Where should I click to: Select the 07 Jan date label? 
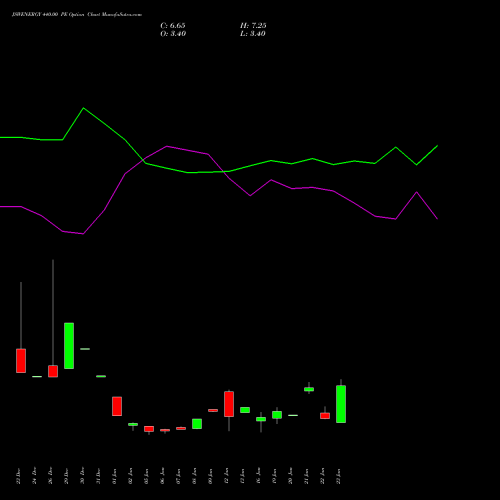178,476
